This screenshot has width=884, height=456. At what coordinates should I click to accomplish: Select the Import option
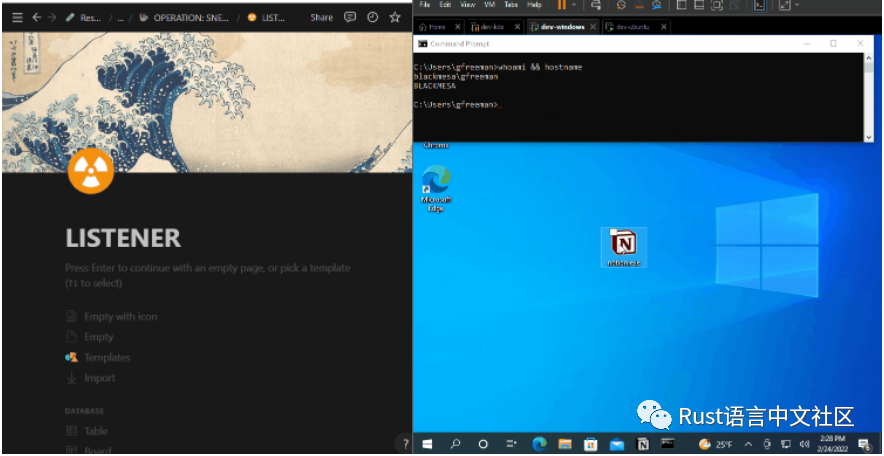pos(91,378)
